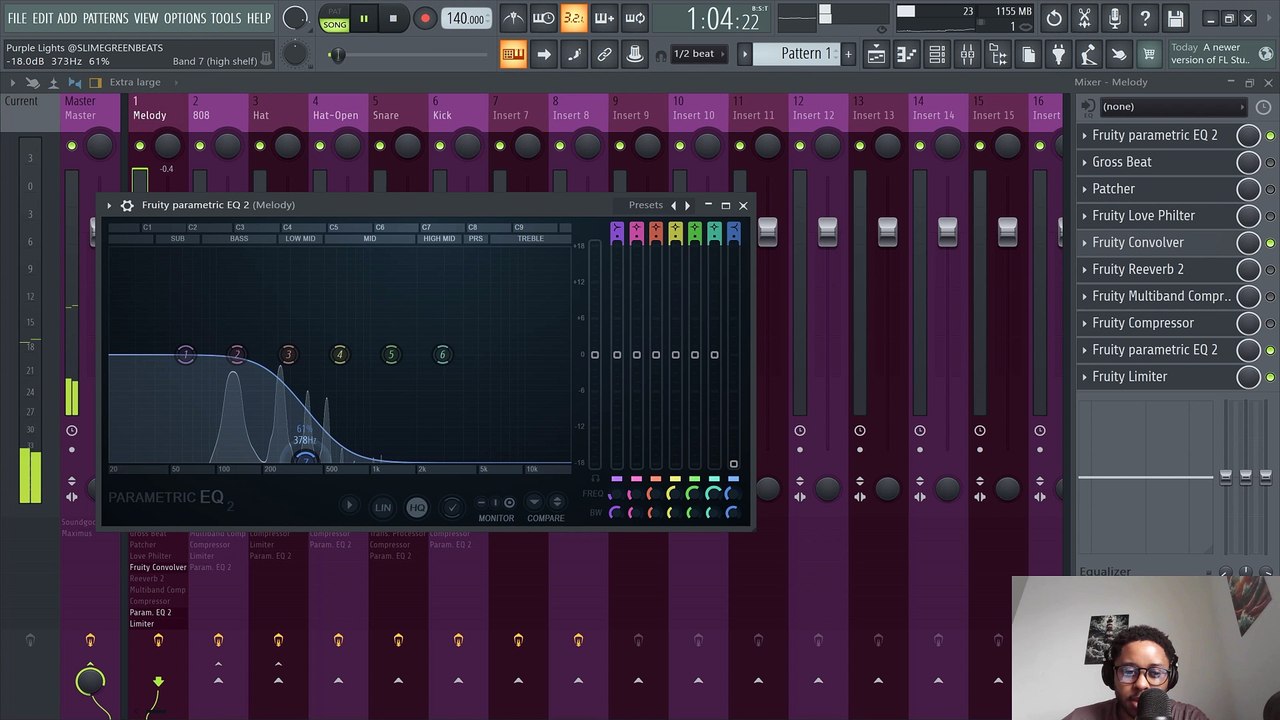
Task: Open the Browser icon in toolbar
Action: 998,54
